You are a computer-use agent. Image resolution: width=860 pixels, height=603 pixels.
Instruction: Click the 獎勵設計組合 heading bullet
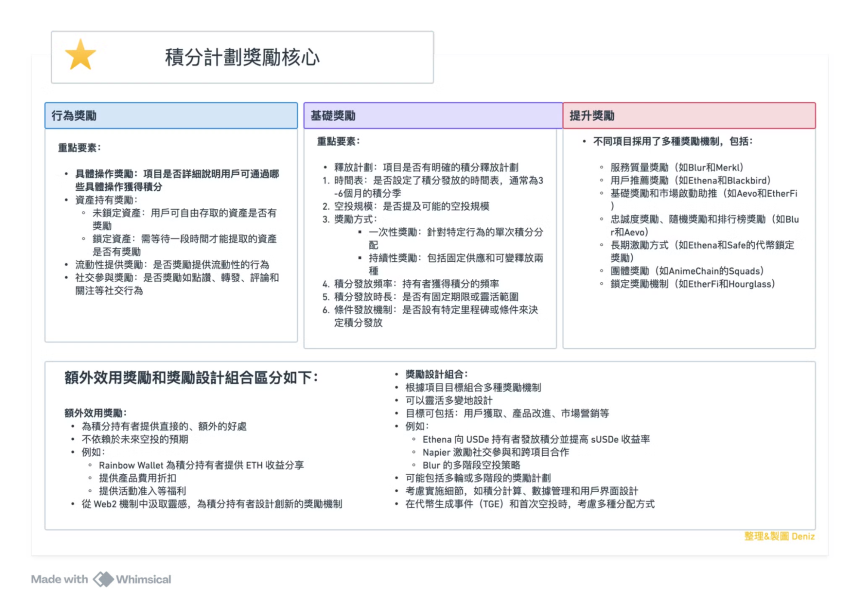coord(436,374)
